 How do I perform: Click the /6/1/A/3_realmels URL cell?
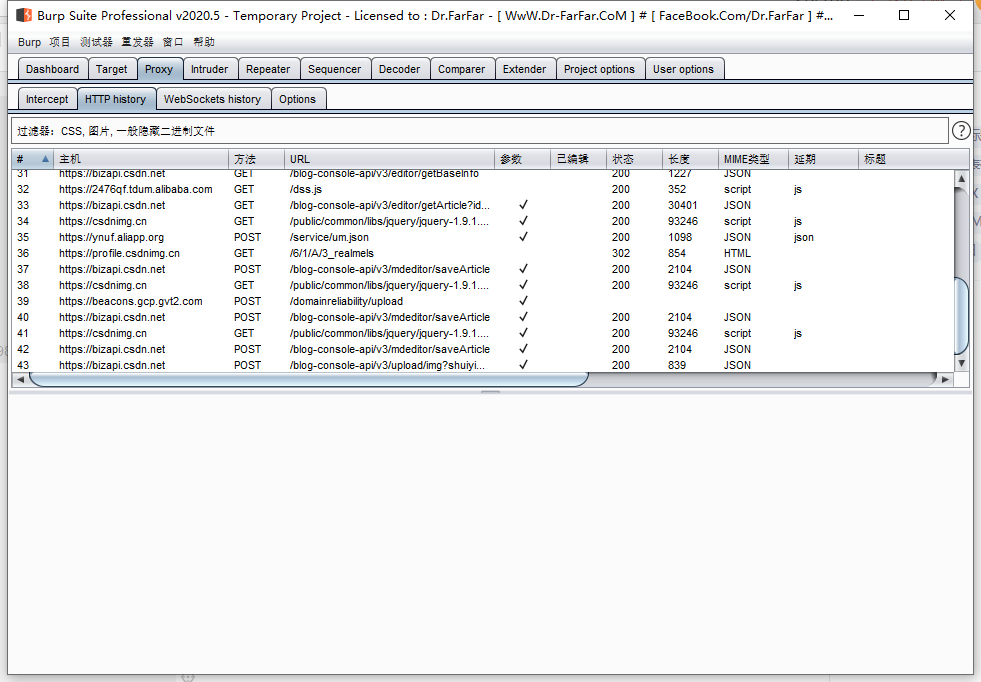[332, 253]
